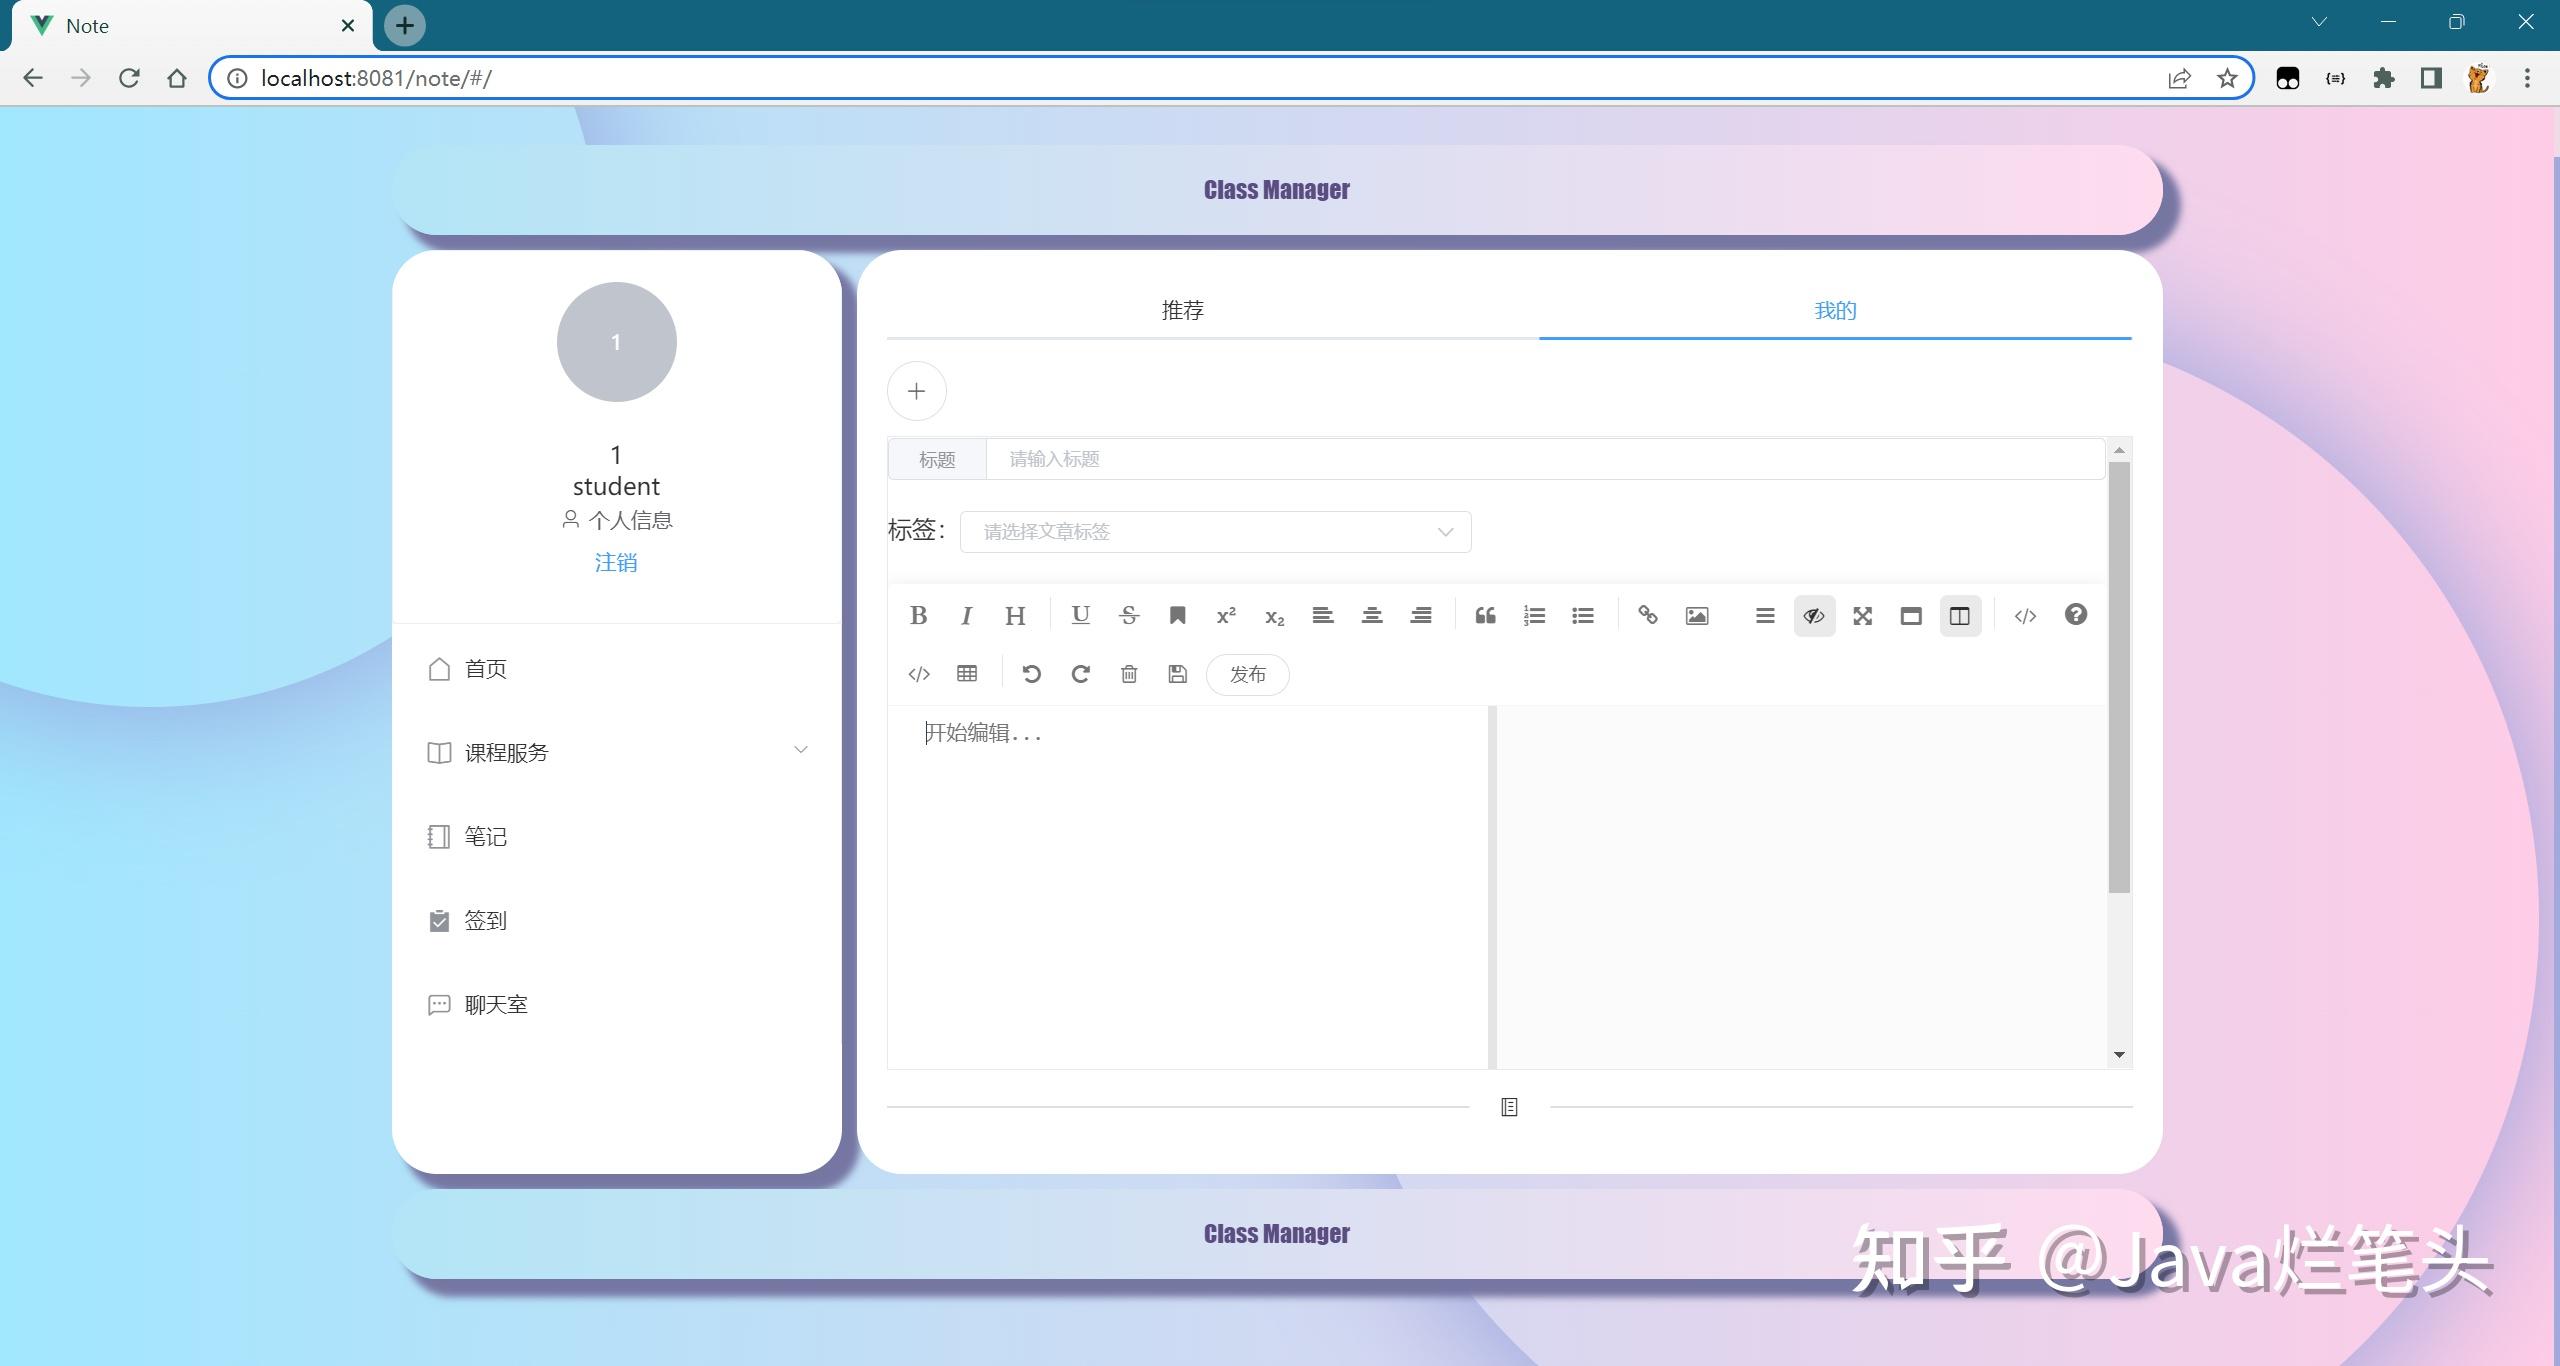
Task: Click the Ordered list icon
Action: coord(1534,614)
